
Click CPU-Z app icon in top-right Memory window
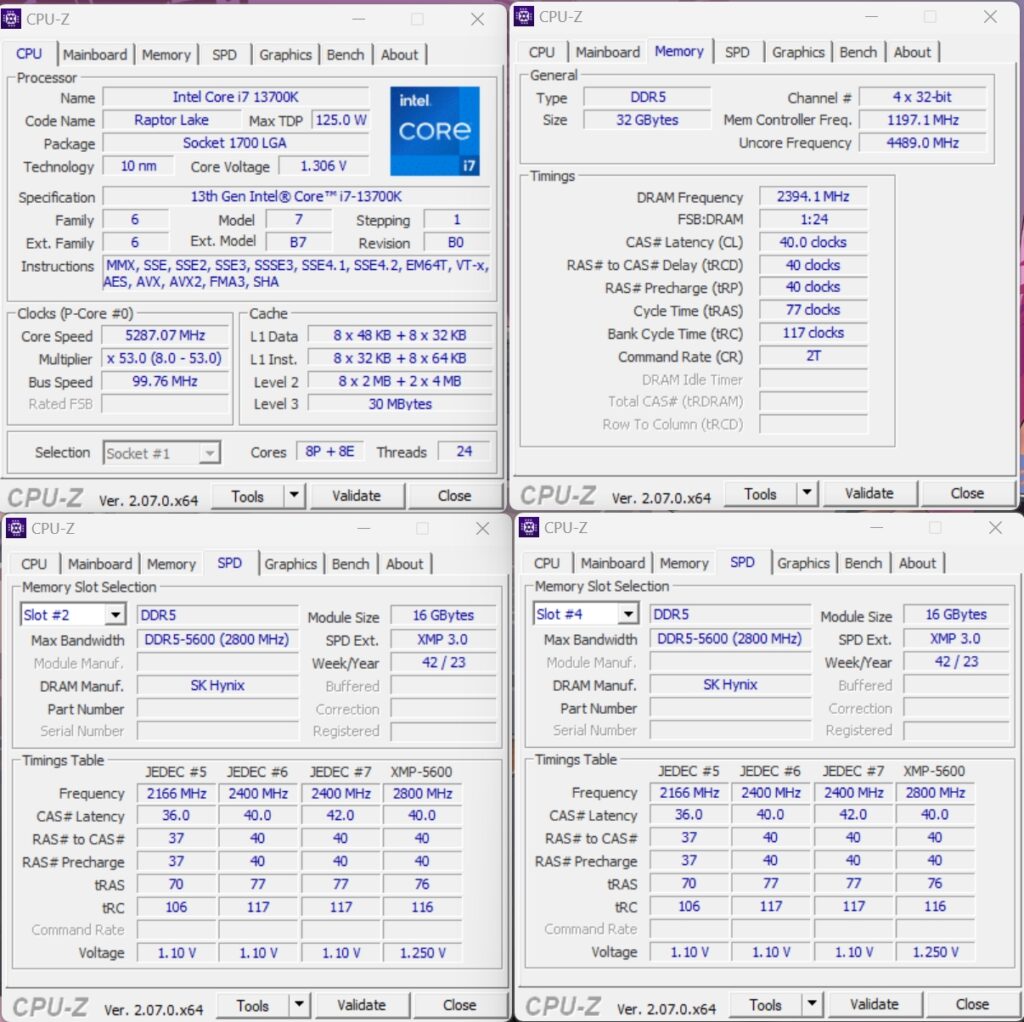(524, 16)
